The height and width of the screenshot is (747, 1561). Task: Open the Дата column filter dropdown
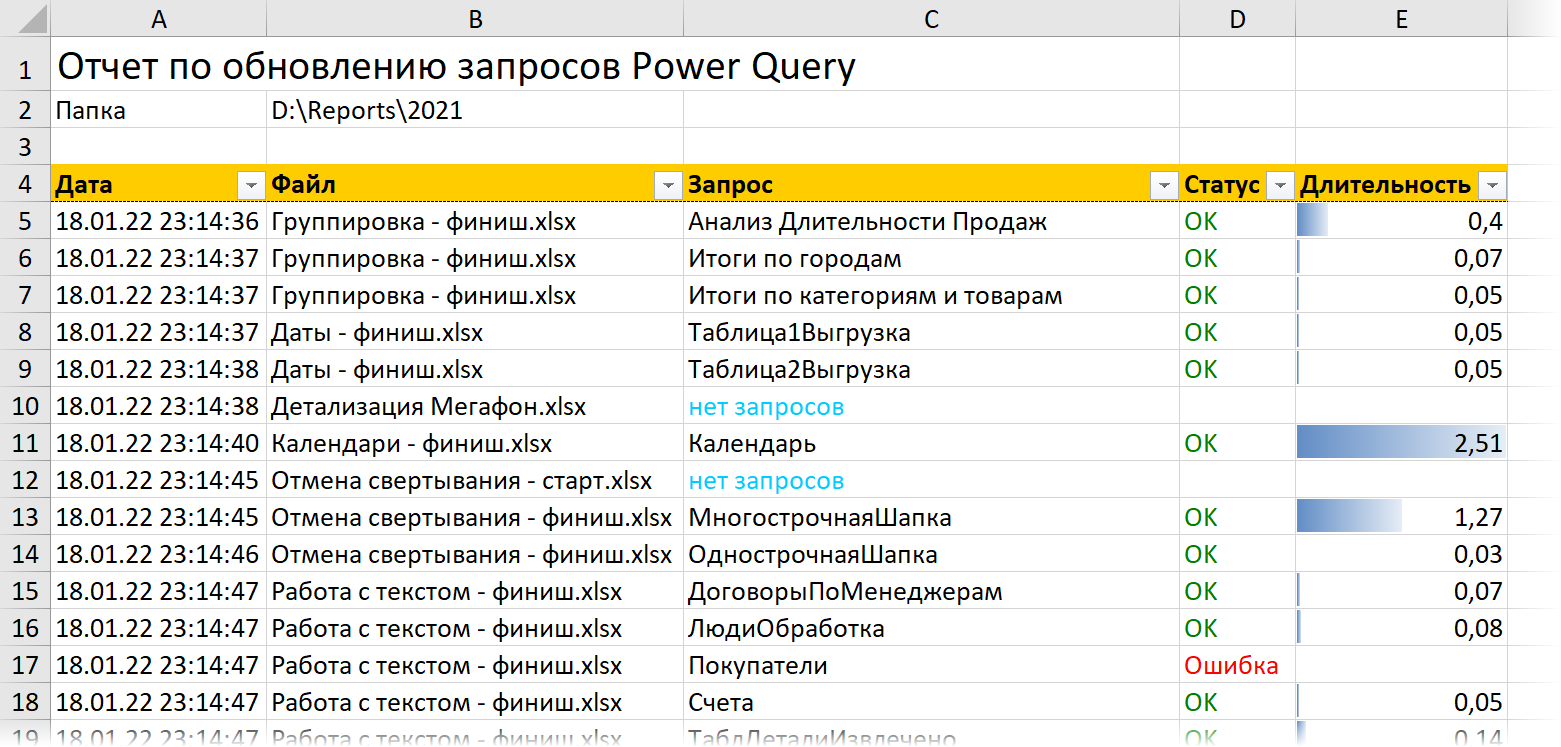250,186
